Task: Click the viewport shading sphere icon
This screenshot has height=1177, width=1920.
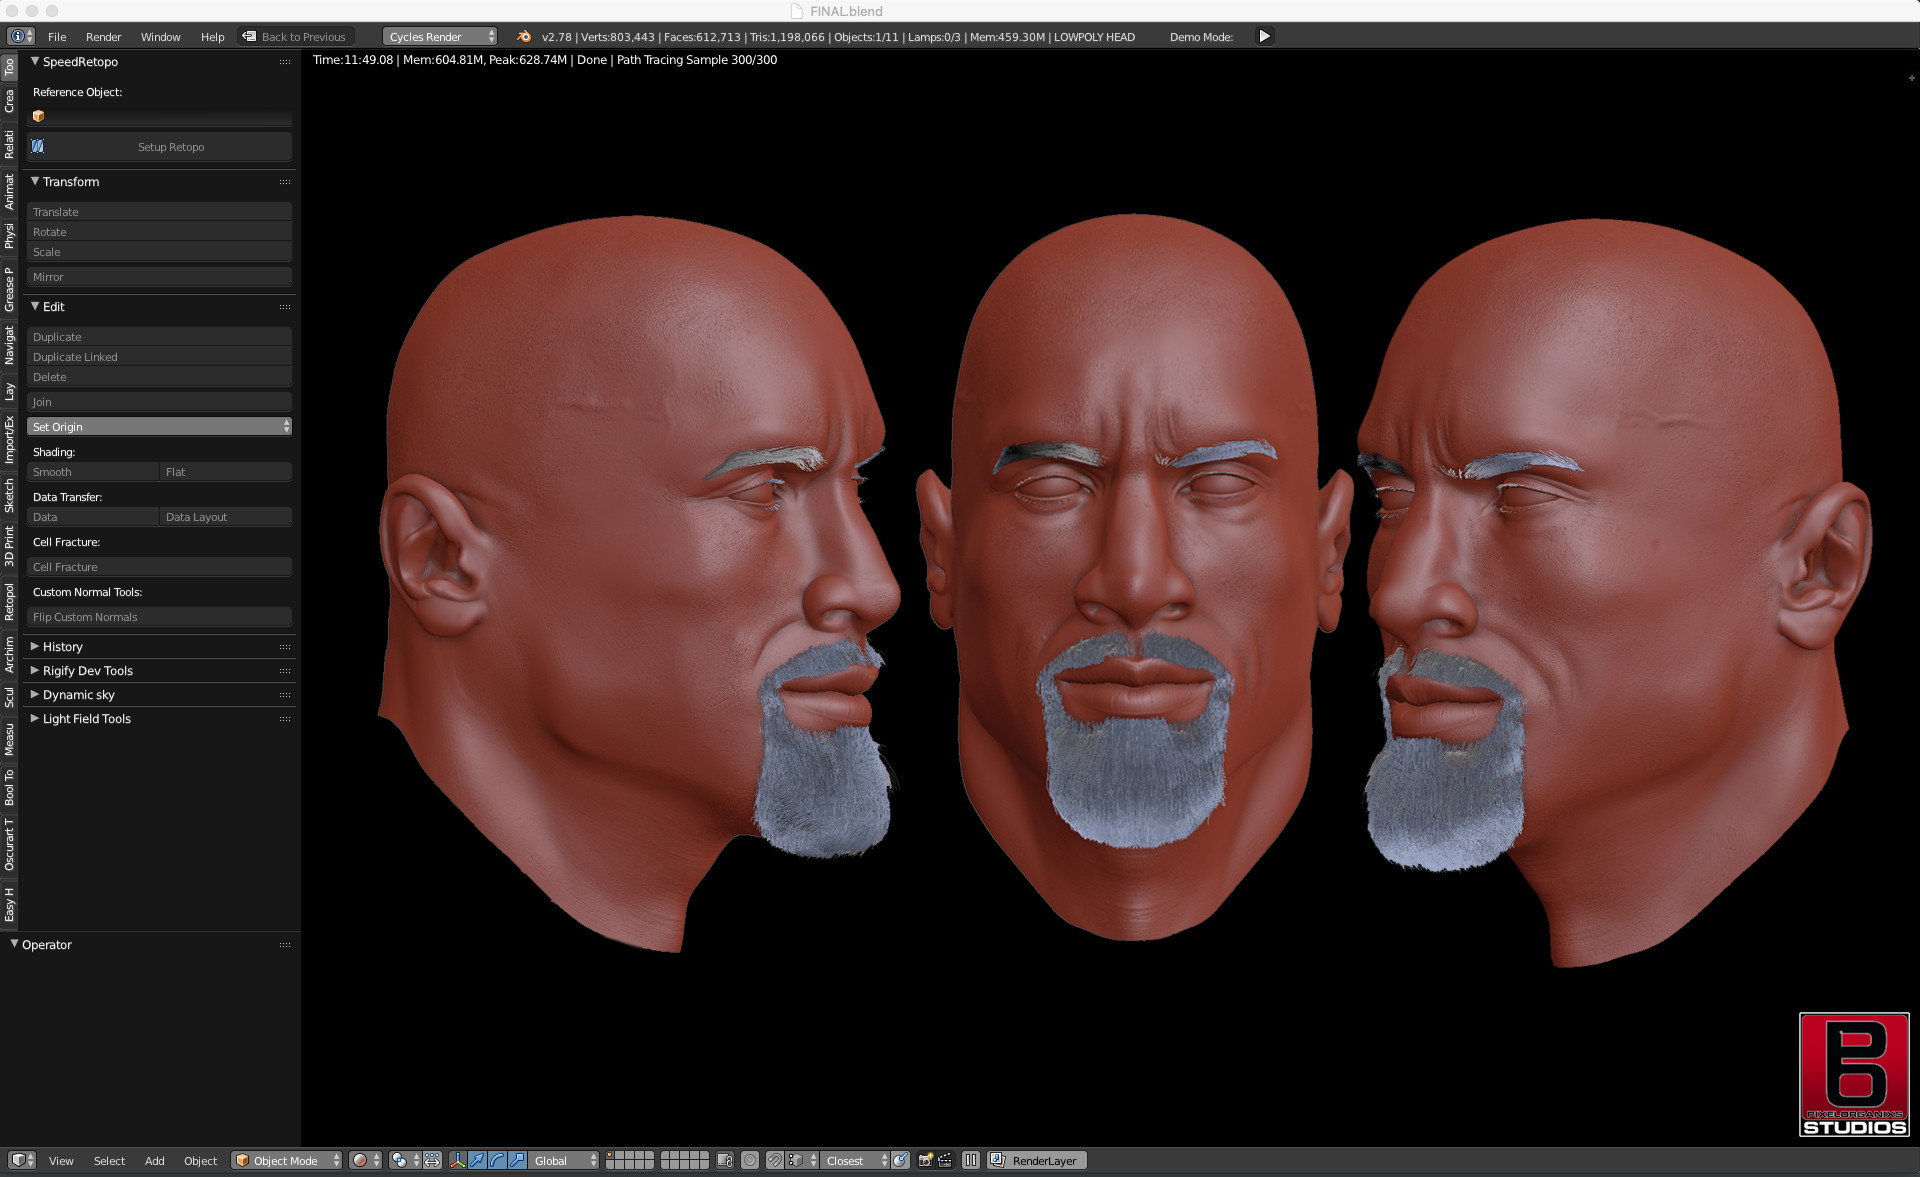Action: [x=361, y=1161]
